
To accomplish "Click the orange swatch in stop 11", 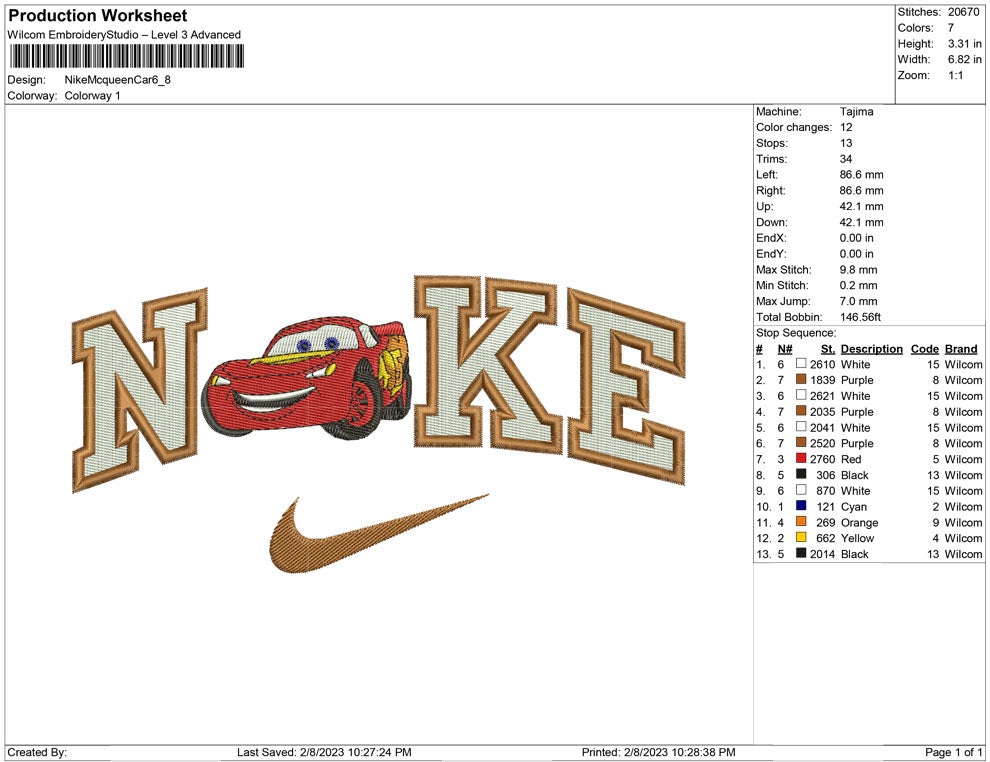I will (x=801, y=522).
